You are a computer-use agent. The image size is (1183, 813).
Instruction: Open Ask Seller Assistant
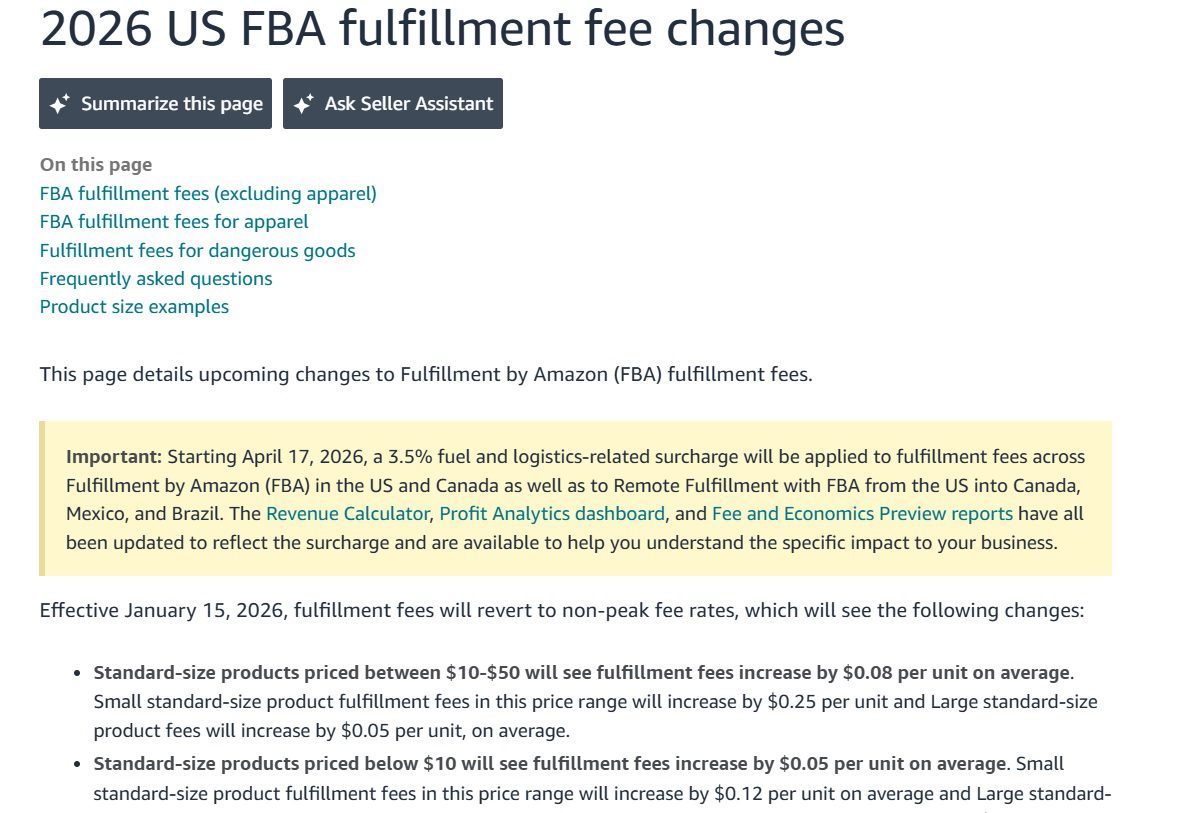point(392,103)
